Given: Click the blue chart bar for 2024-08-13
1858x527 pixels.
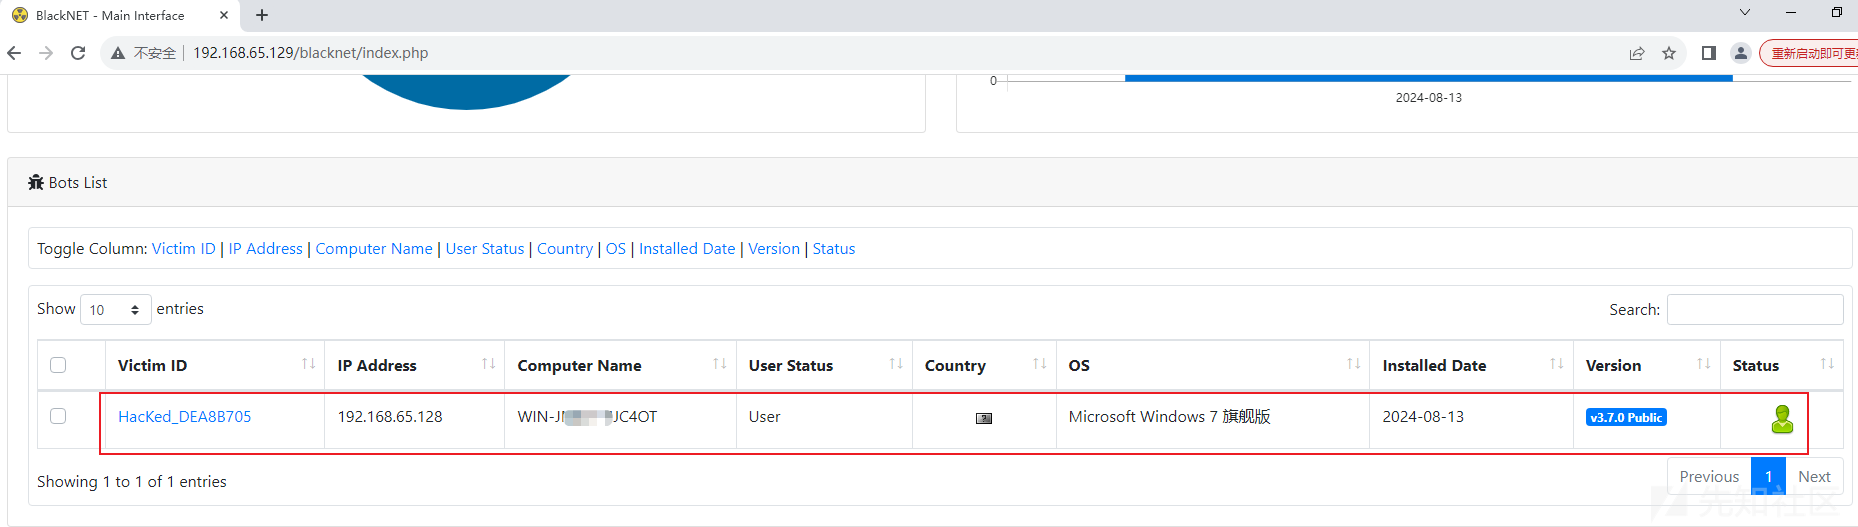Looking at the screenshot, I should tap(1428, 78).
